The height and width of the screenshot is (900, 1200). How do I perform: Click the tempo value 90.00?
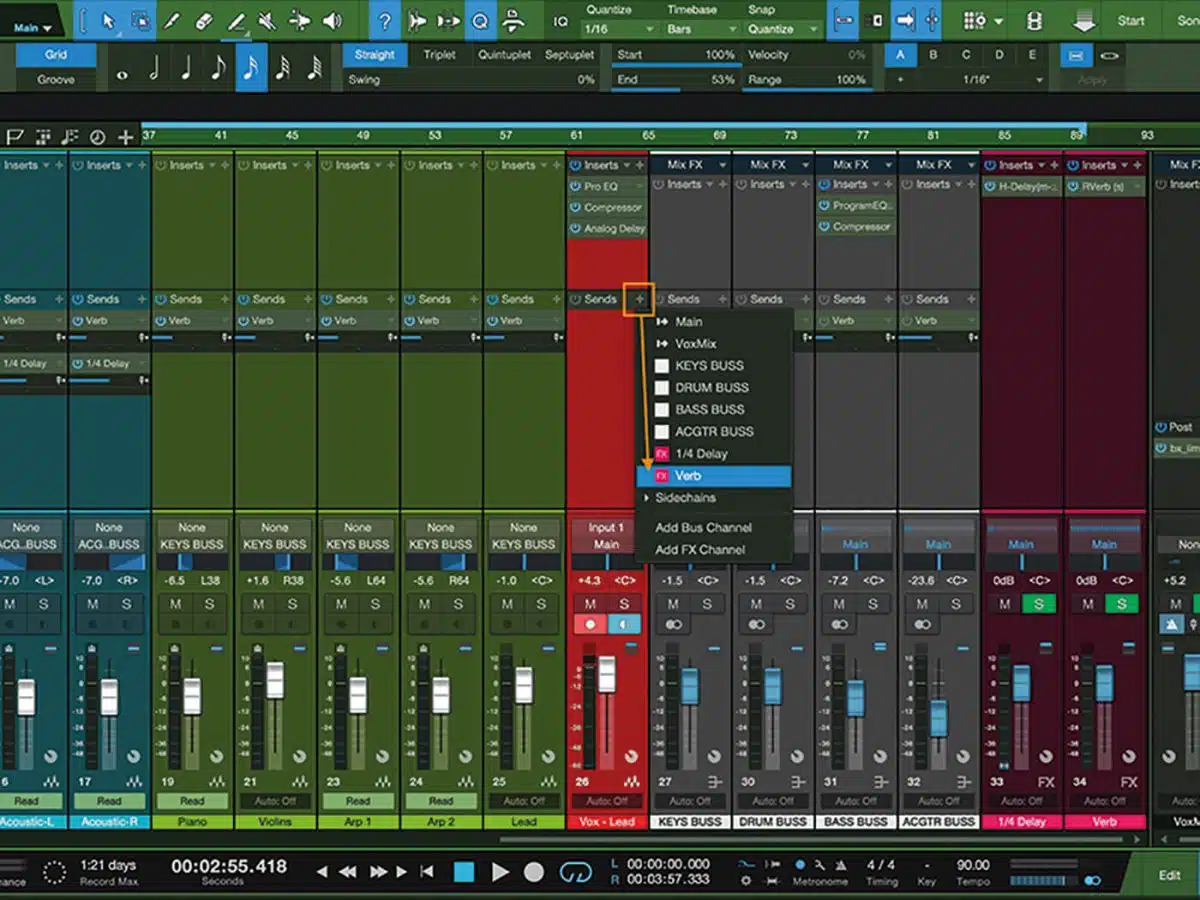pos(973,865)
